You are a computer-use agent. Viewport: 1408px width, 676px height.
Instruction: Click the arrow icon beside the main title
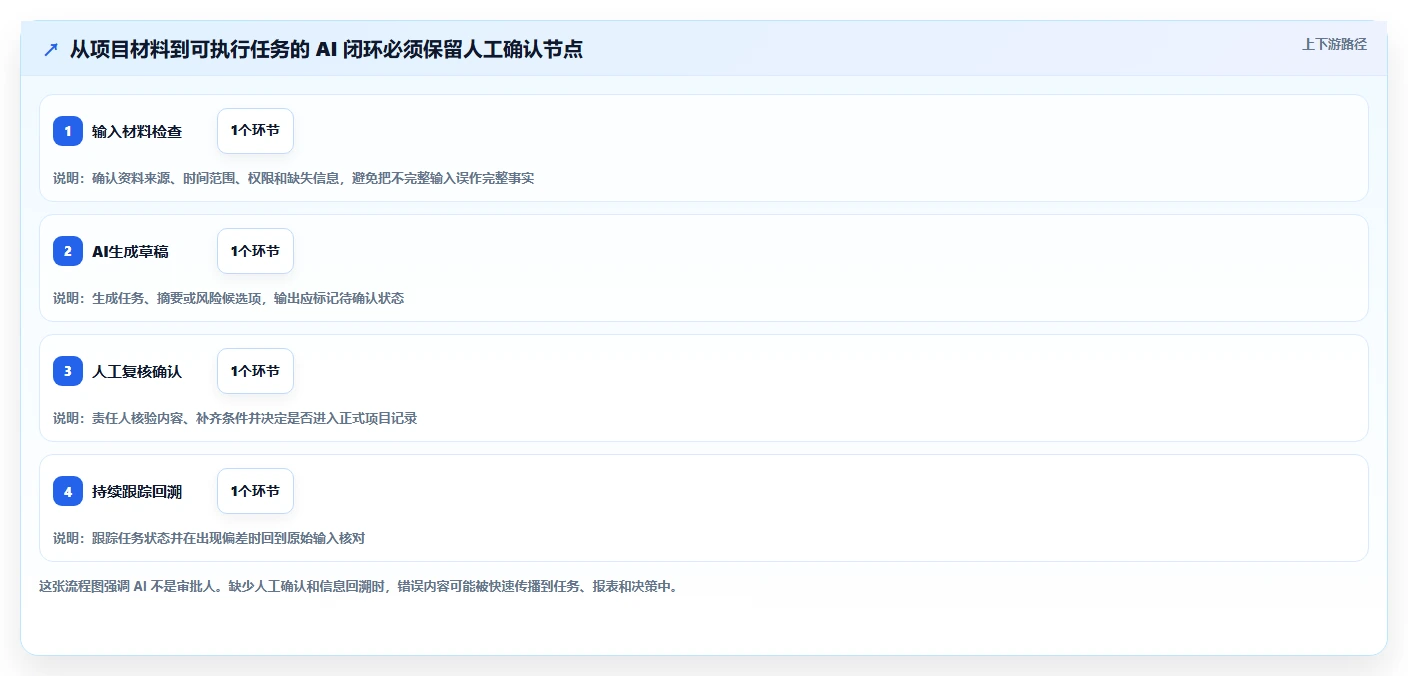coord(51,49)
